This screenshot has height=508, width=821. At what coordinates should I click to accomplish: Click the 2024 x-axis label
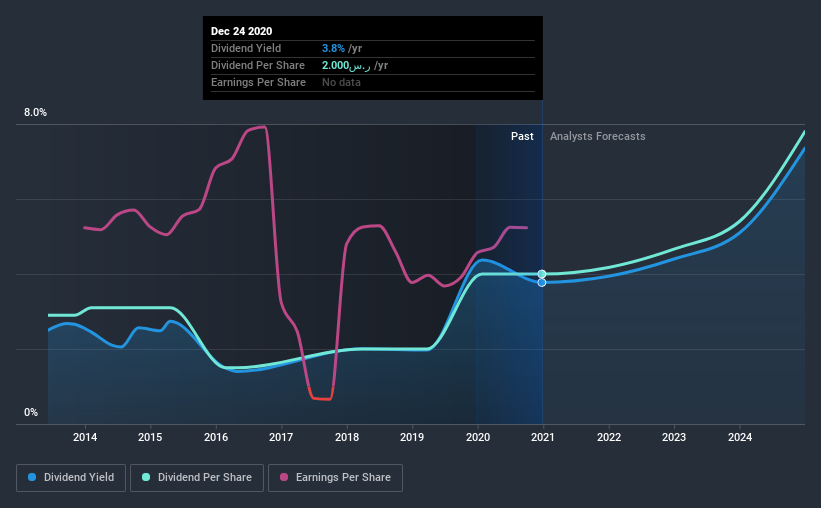pos(740,437)
